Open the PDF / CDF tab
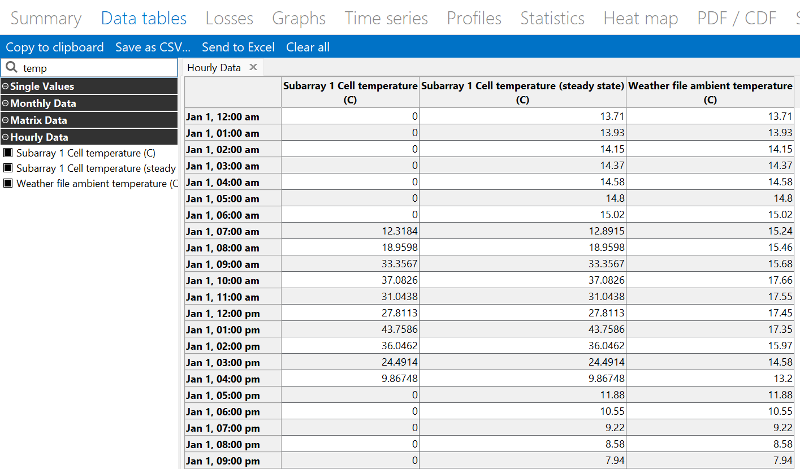This screenshot has height=469, width=800. 739,18
